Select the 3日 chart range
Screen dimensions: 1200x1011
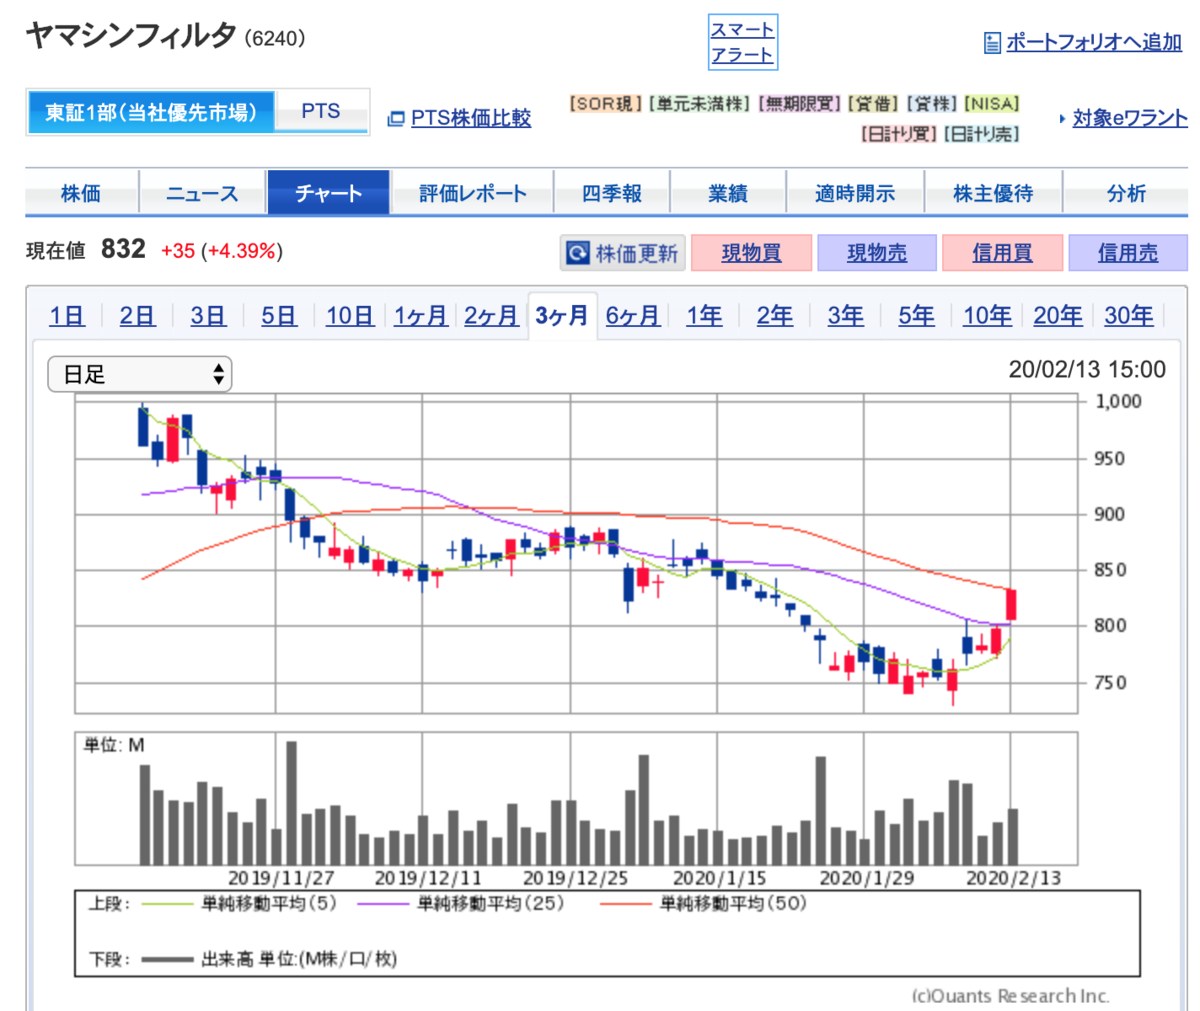coord(208,316)
